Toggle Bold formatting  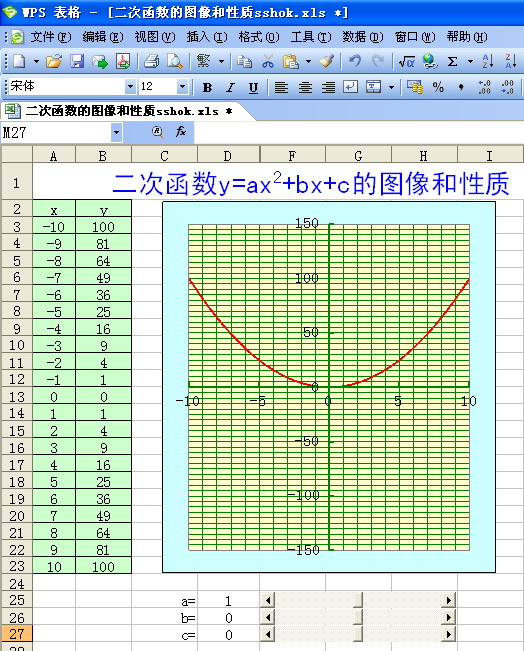(x=207, y=87)
